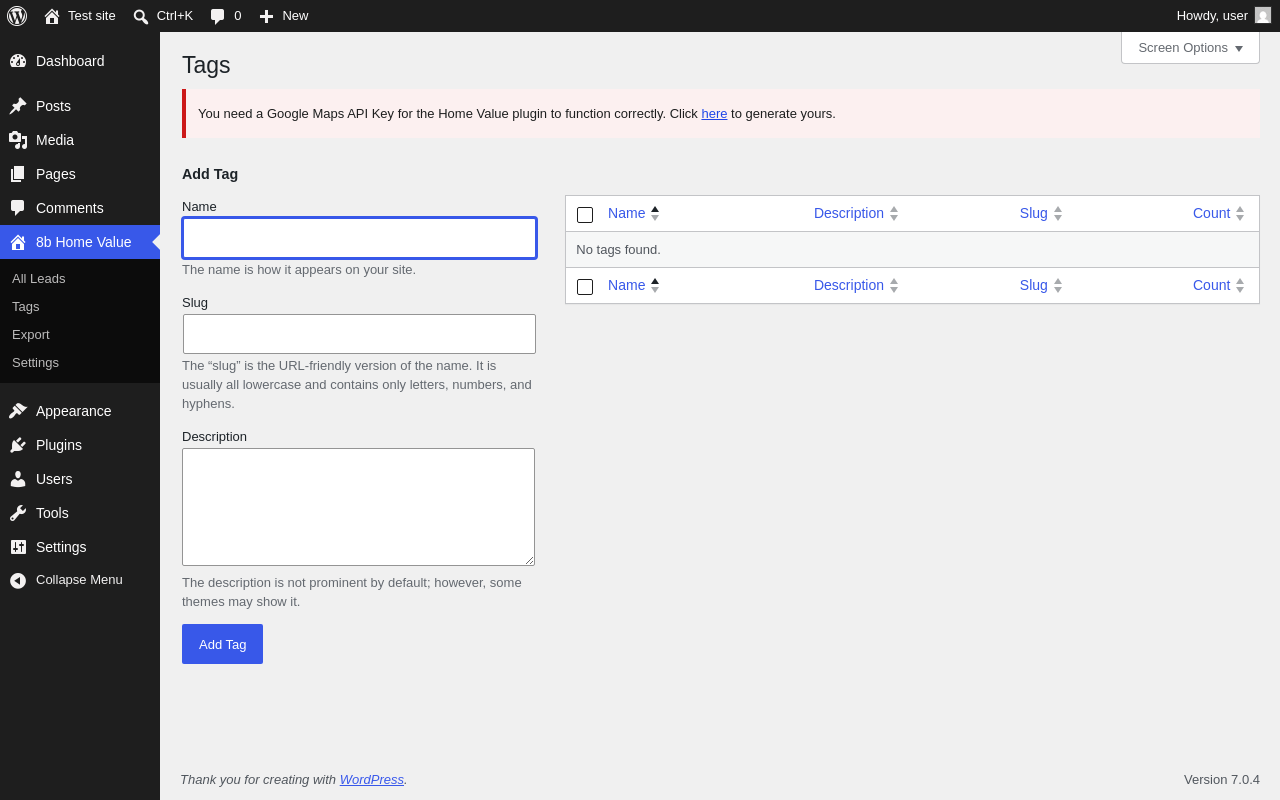
Task: Click sort arrows beside header Slug column
Action: [1058, 214]
